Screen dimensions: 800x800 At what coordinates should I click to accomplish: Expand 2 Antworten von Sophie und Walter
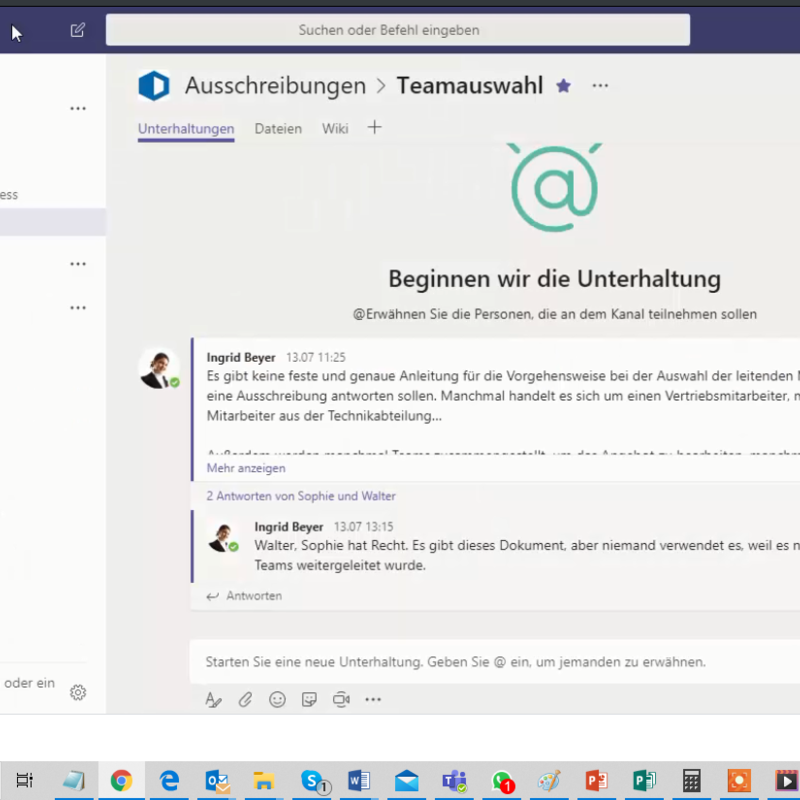point(301,496)
